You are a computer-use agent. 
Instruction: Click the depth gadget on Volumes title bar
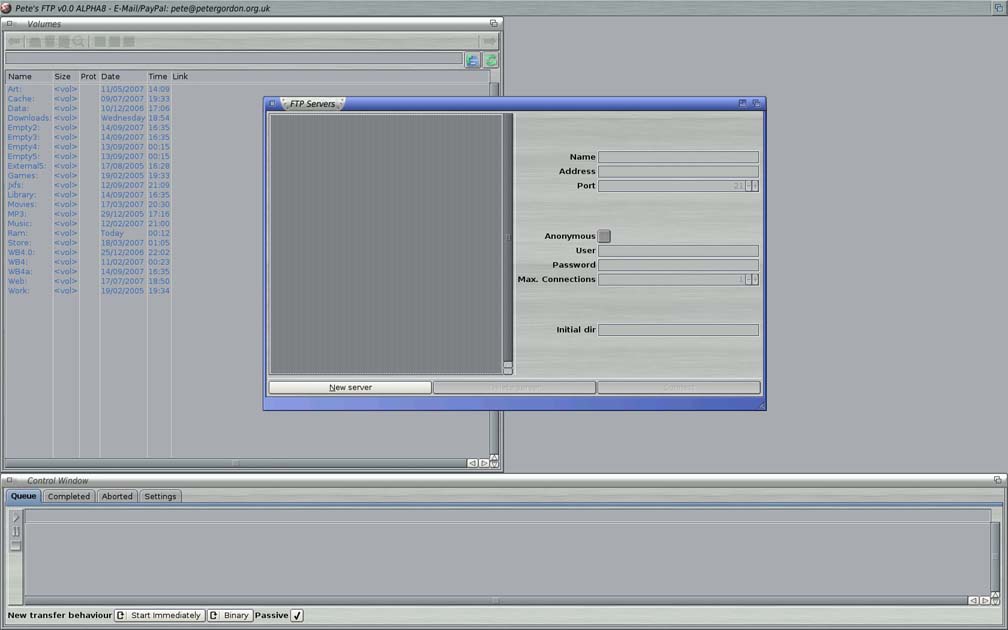tap(493, 23)
